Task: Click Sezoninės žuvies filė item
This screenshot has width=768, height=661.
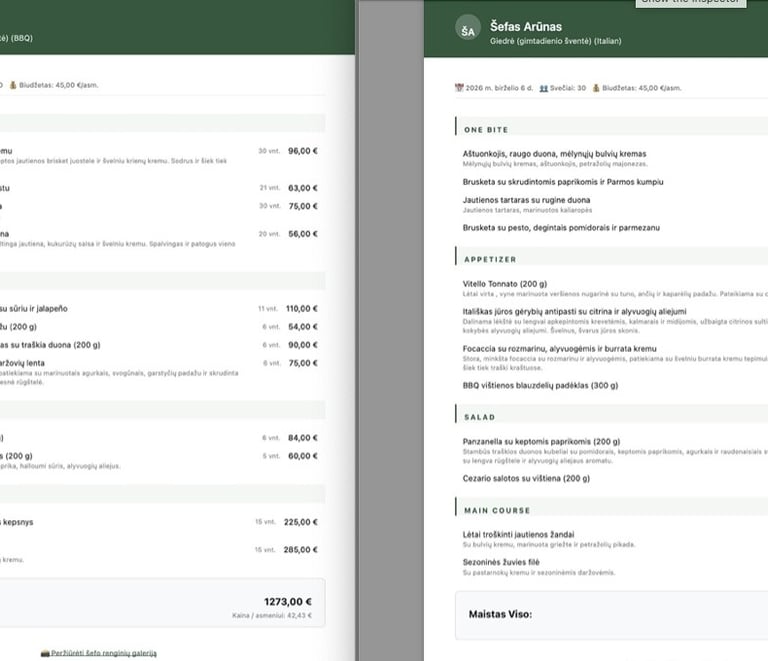Action: tap(501, 562)
